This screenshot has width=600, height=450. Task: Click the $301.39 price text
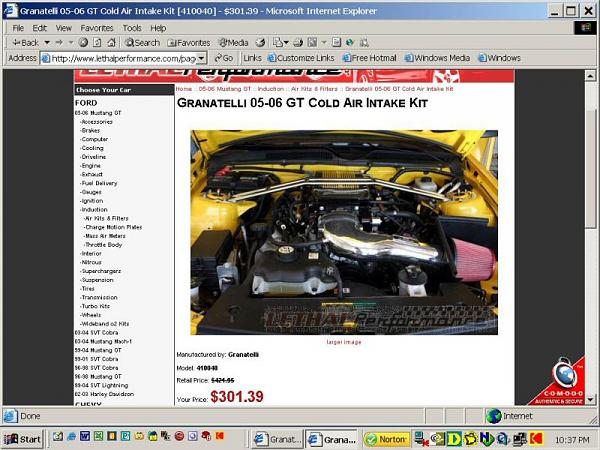tap(237, 397)
